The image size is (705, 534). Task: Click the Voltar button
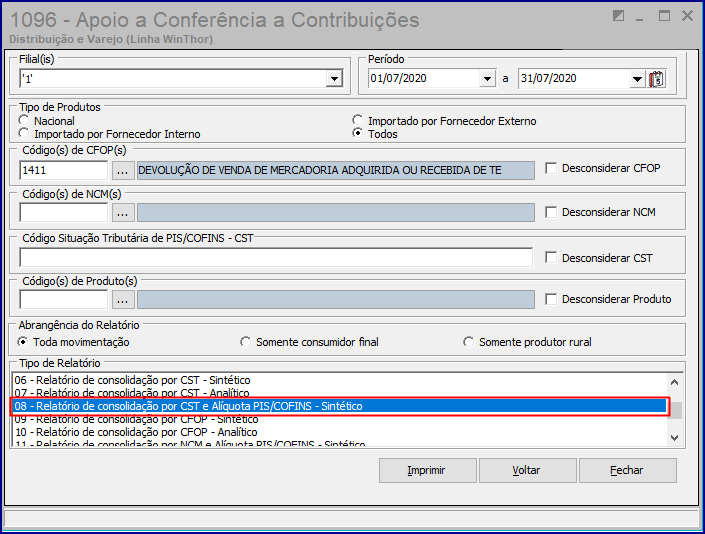click(527, 471)
